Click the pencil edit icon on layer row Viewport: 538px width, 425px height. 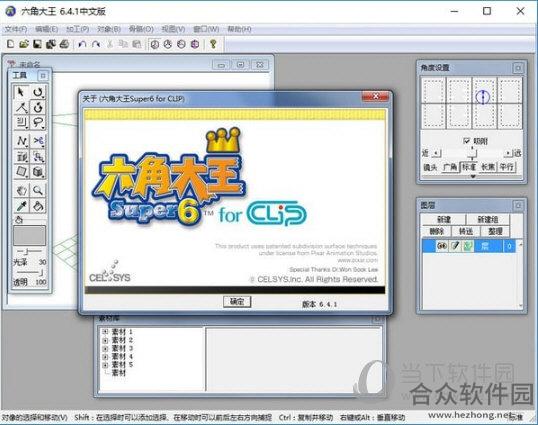pos(455,246)
